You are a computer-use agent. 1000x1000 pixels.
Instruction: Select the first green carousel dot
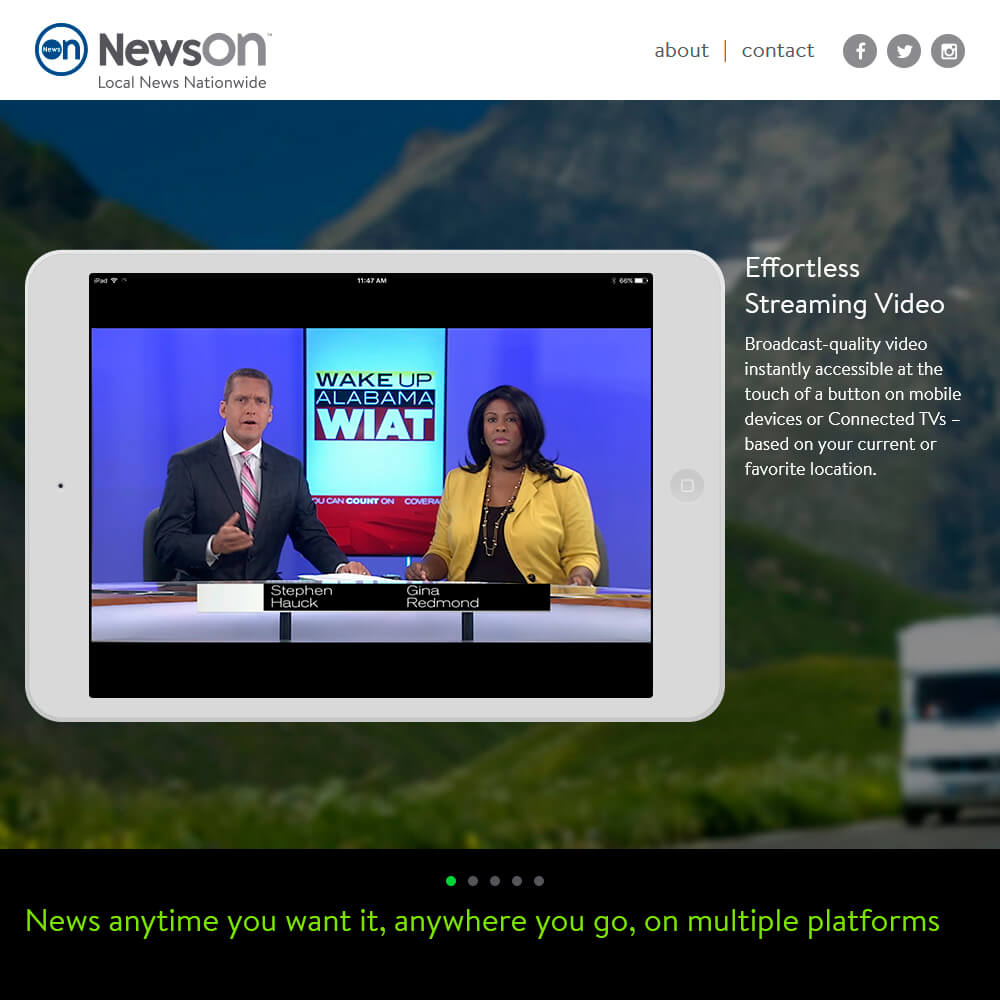(451, 881)
